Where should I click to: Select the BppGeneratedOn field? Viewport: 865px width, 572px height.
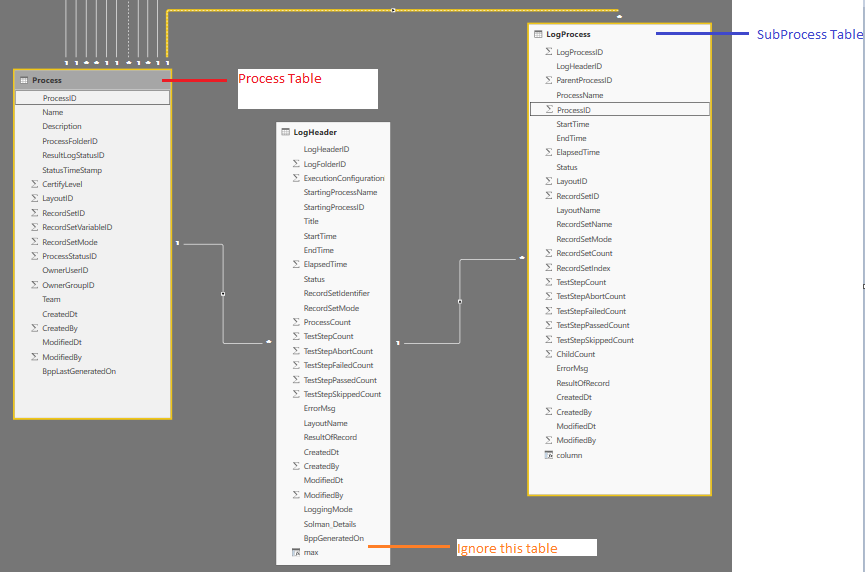click(x=334, y=538)
